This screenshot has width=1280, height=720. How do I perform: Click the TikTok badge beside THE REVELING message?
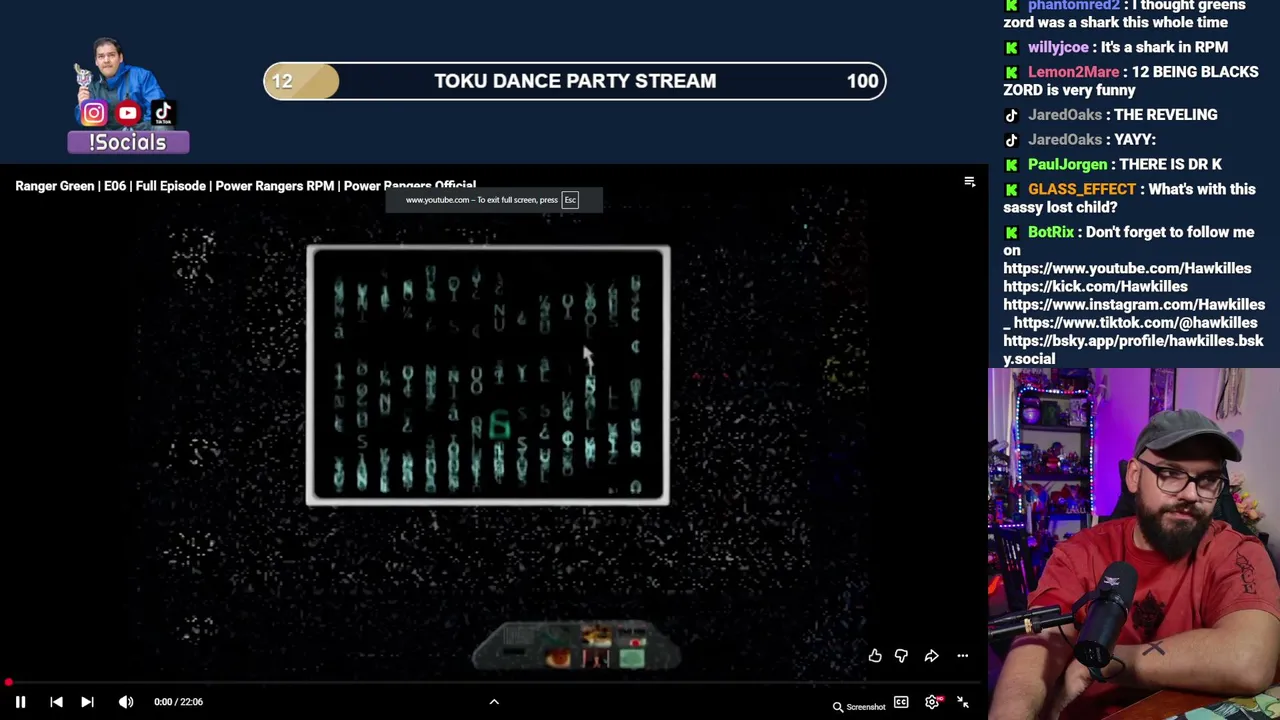1012,115
